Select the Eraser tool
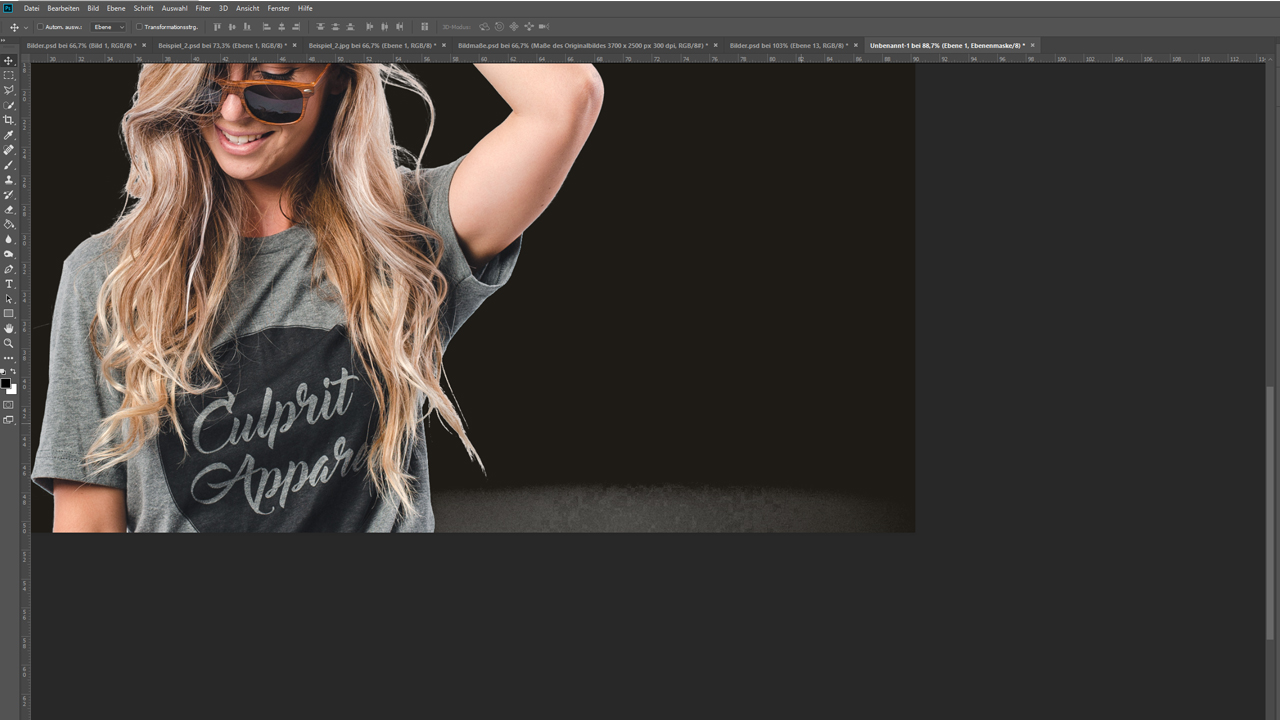 click(x=9, y=210)
